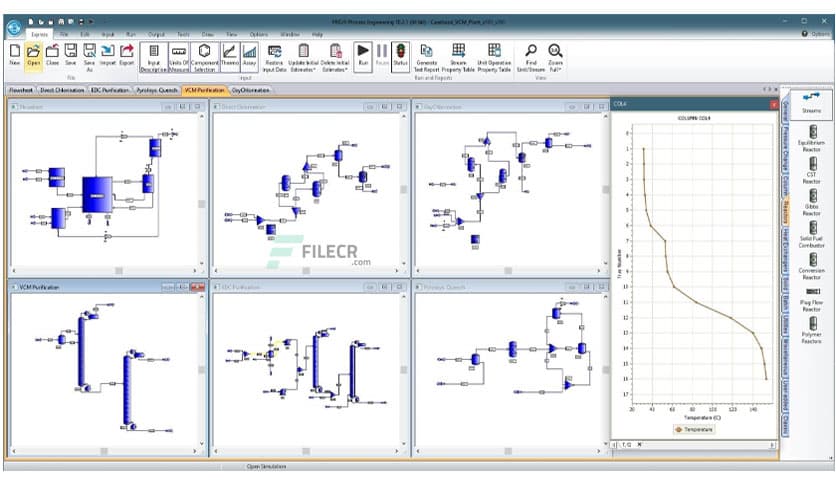The height and width of the screenshot is (484, 836).
Task: Open the Zoom Full dropdown
Action: (x=555, y=58)
